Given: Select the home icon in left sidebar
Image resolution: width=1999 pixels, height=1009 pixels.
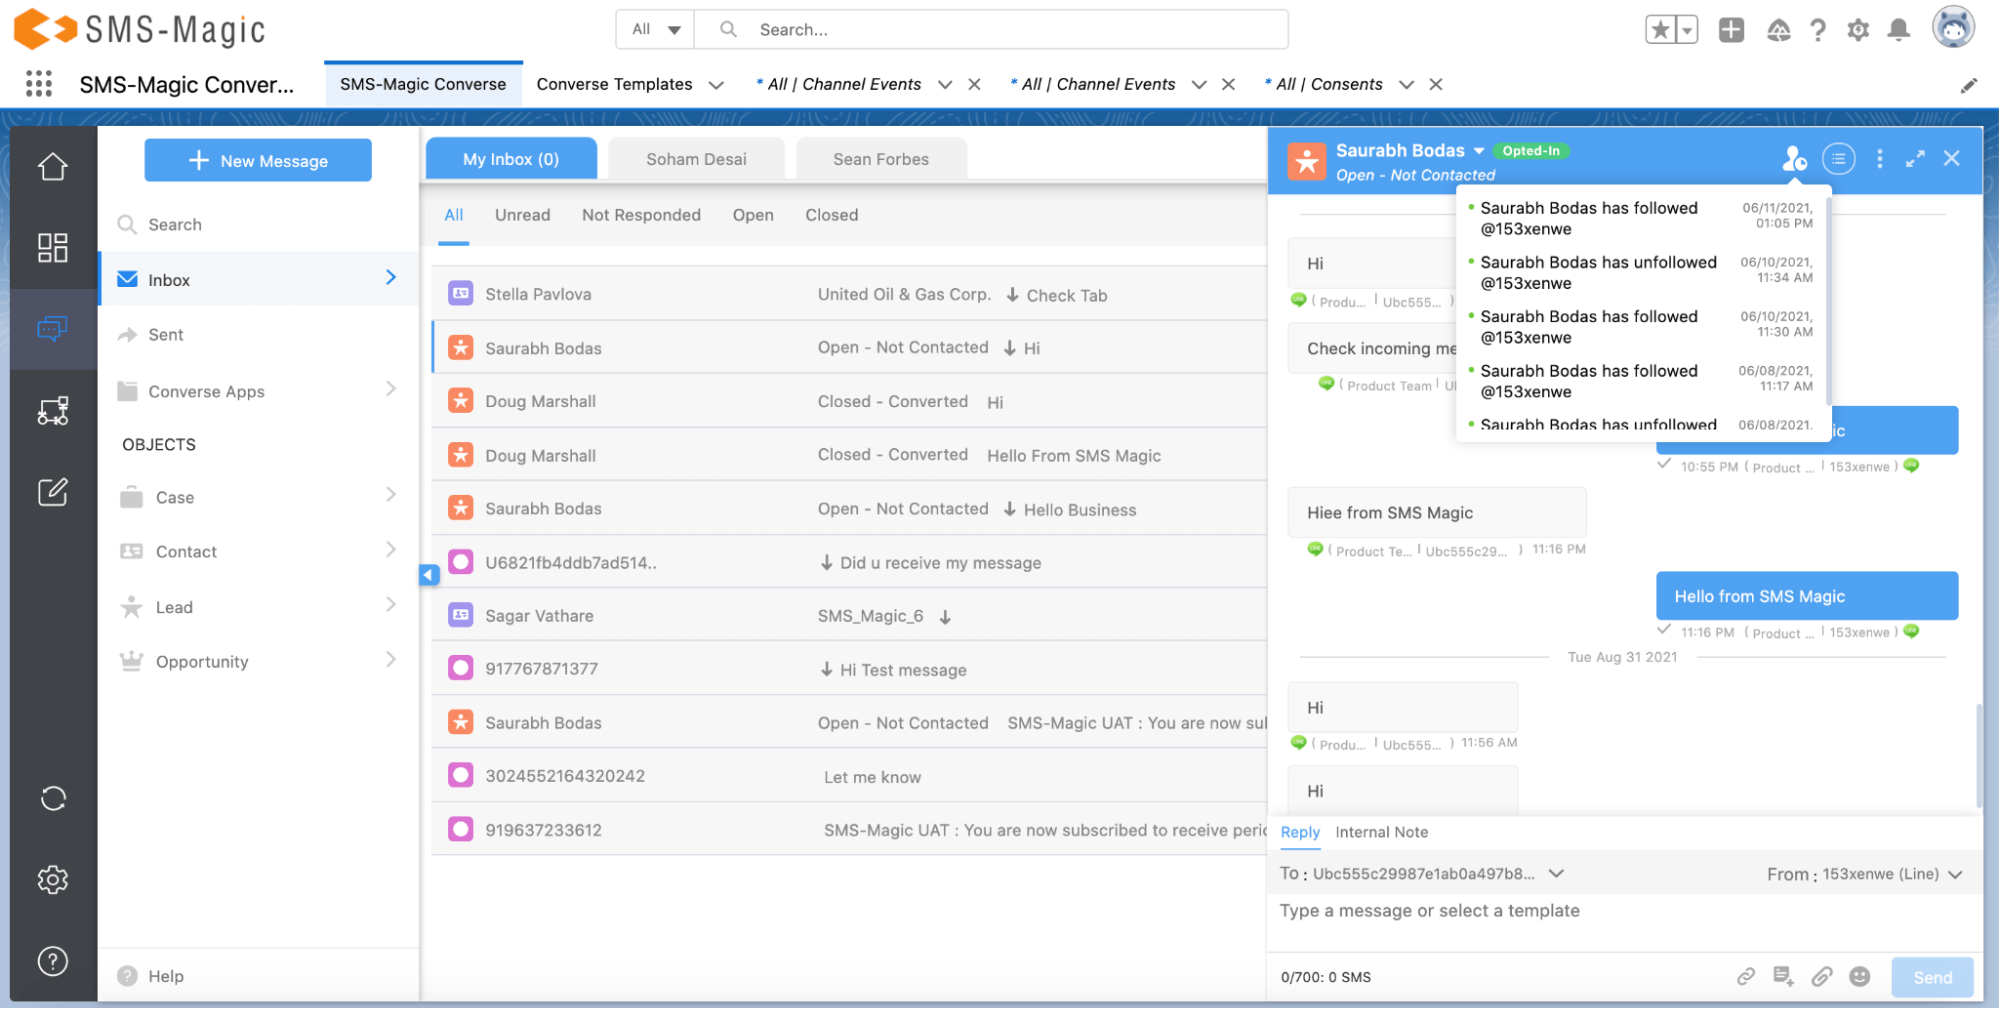Looking at the screenshot, I should (53, 166).
